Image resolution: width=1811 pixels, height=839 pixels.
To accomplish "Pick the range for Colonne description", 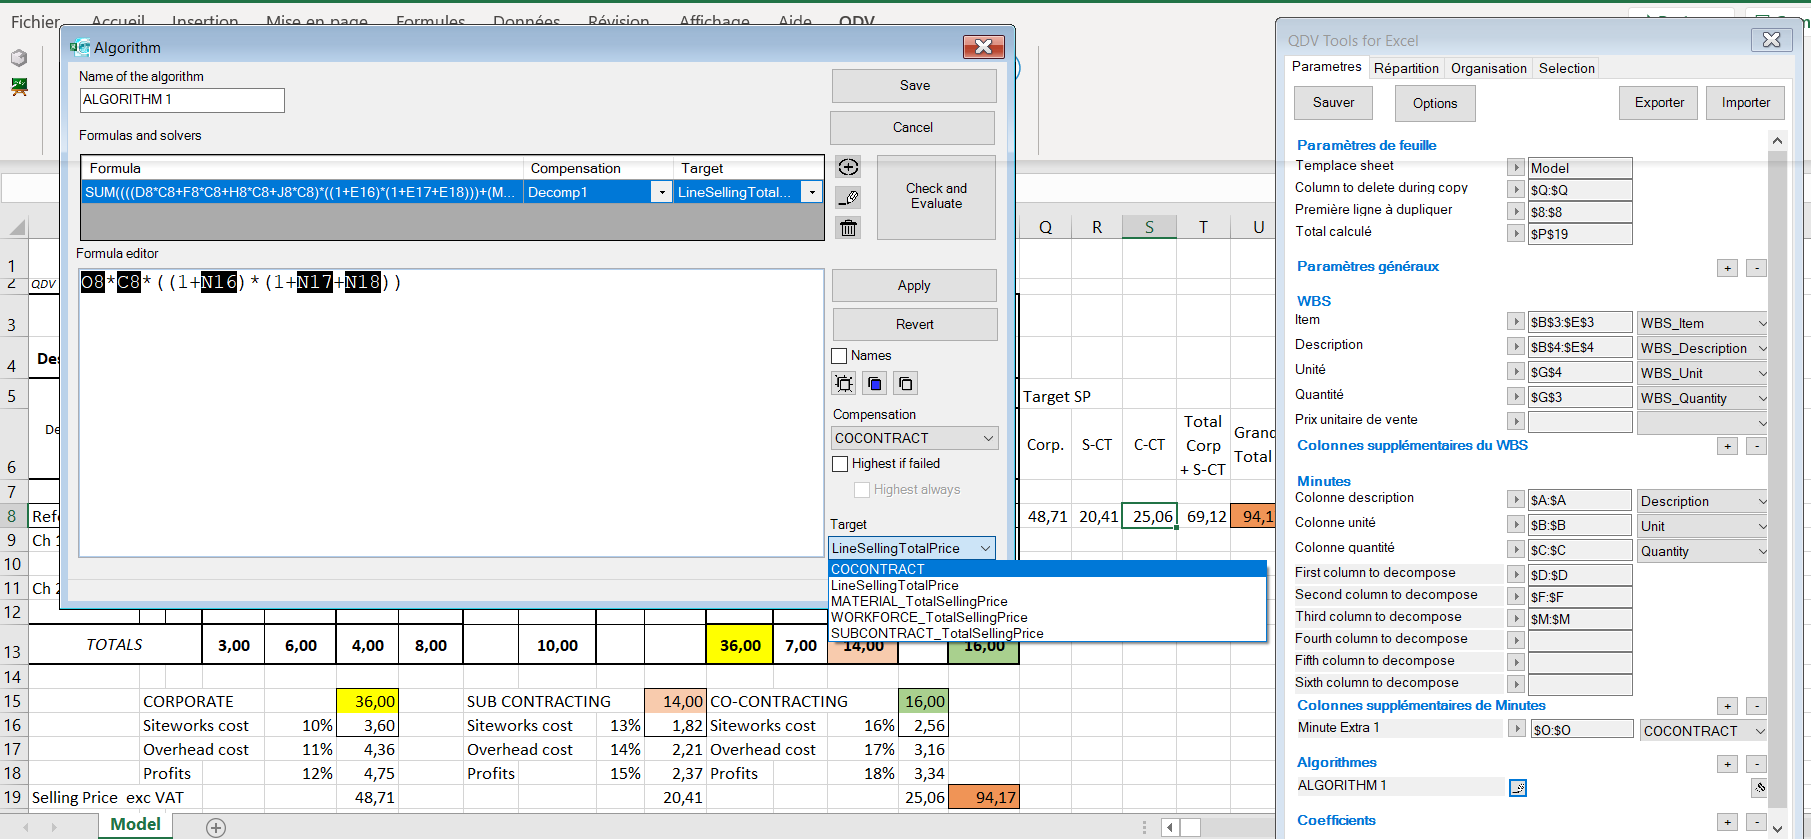I will point(1516,500).
